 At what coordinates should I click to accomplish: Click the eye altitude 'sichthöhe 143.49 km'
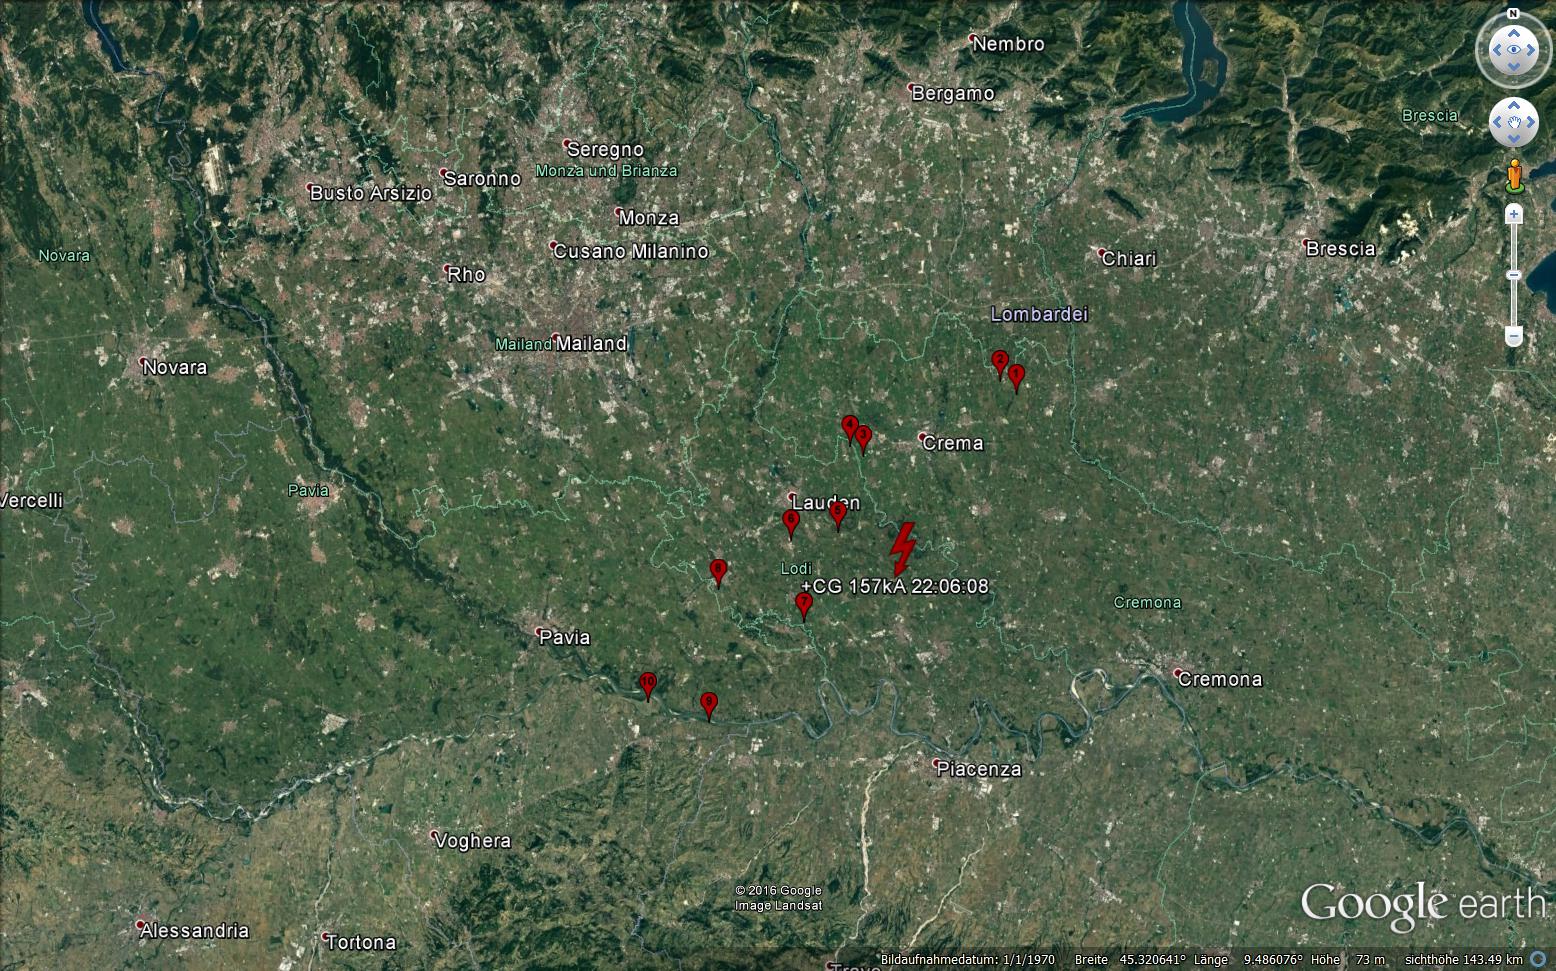(x=1464, y=960)
